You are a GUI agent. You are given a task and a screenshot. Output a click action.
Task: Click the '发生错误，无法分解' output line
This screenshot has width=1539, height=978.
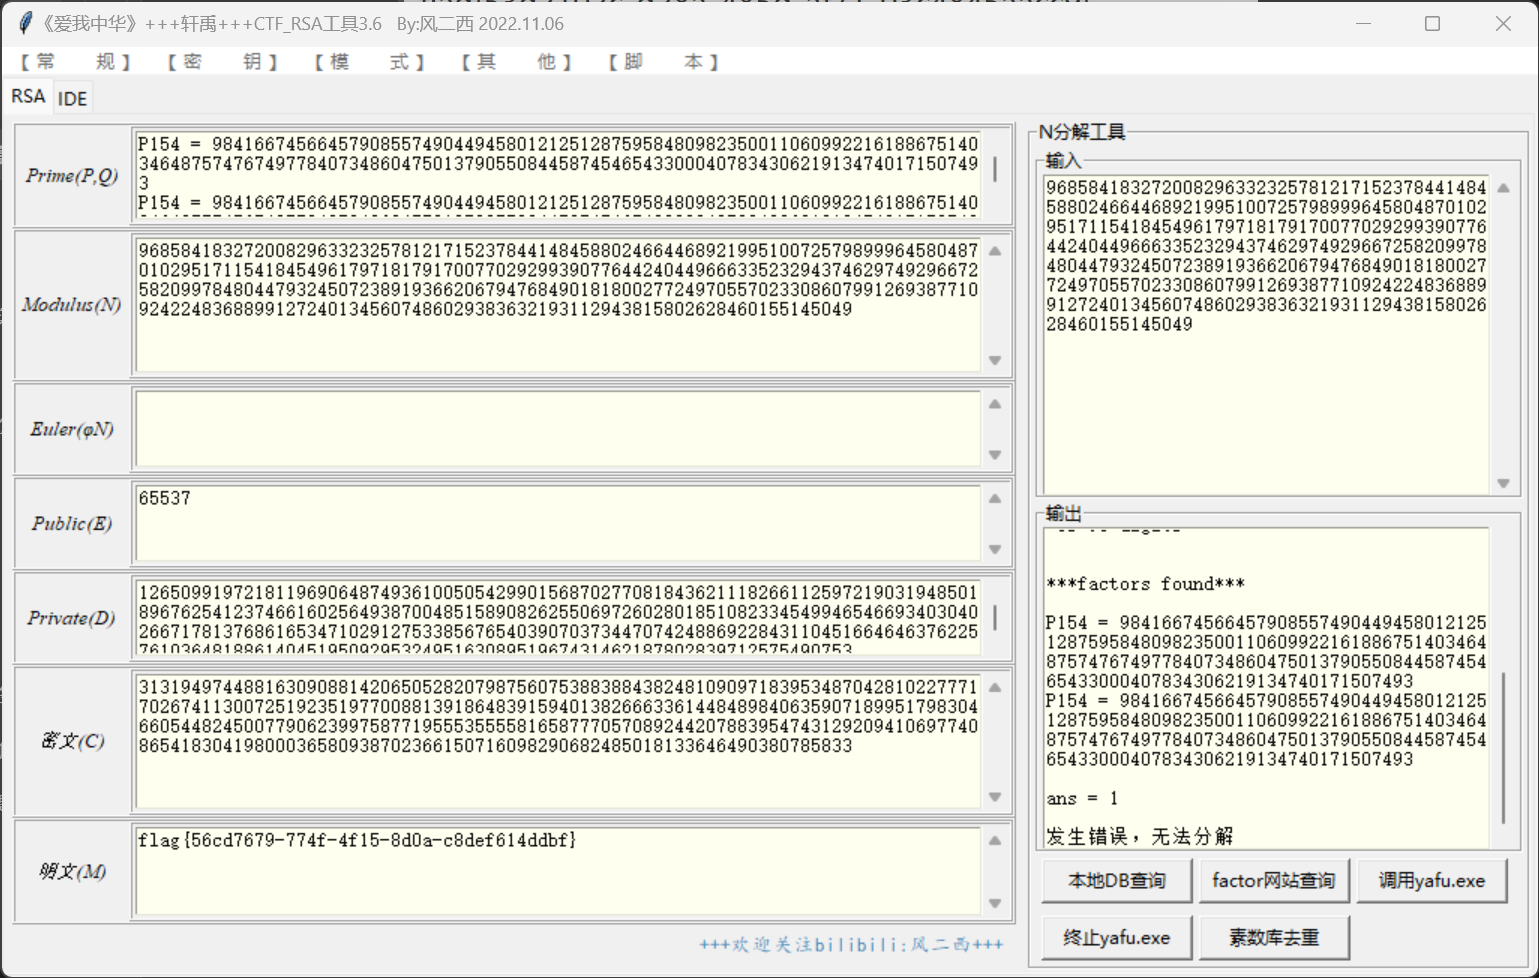[x=1140, y=836]
